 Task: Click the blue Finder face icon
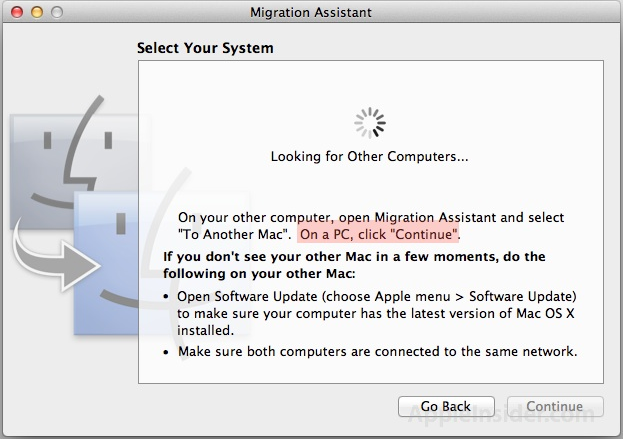(x=159, y=262)
